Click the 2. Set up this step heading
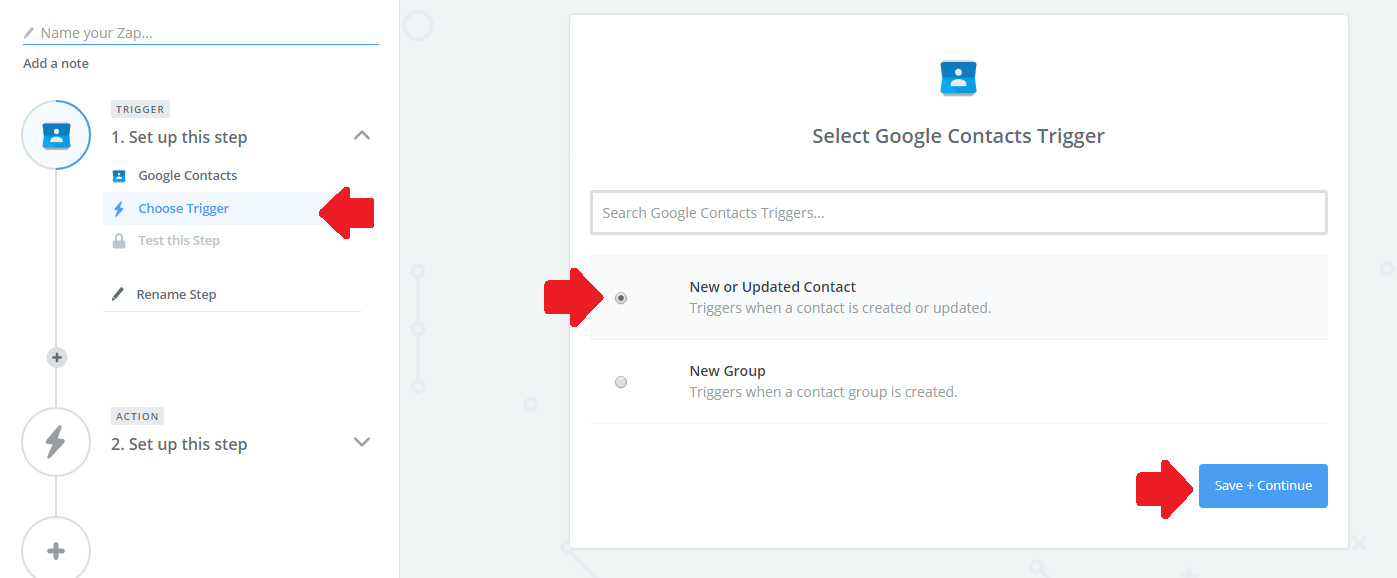This screenshot has height=578, width=1397. [x=179, y=444]
